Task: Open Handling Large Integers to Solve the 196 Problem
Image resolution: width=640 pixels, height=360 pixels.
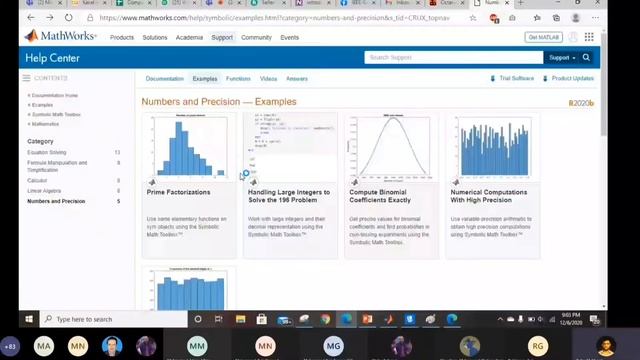Action: (289, 196)
